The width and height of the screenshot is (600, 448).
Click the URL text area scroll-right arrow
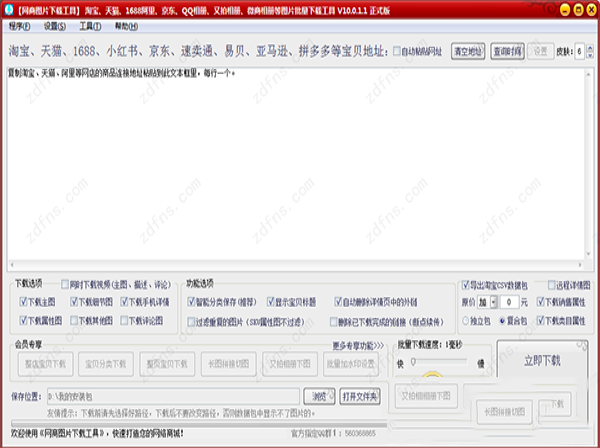tap(580, 264)
